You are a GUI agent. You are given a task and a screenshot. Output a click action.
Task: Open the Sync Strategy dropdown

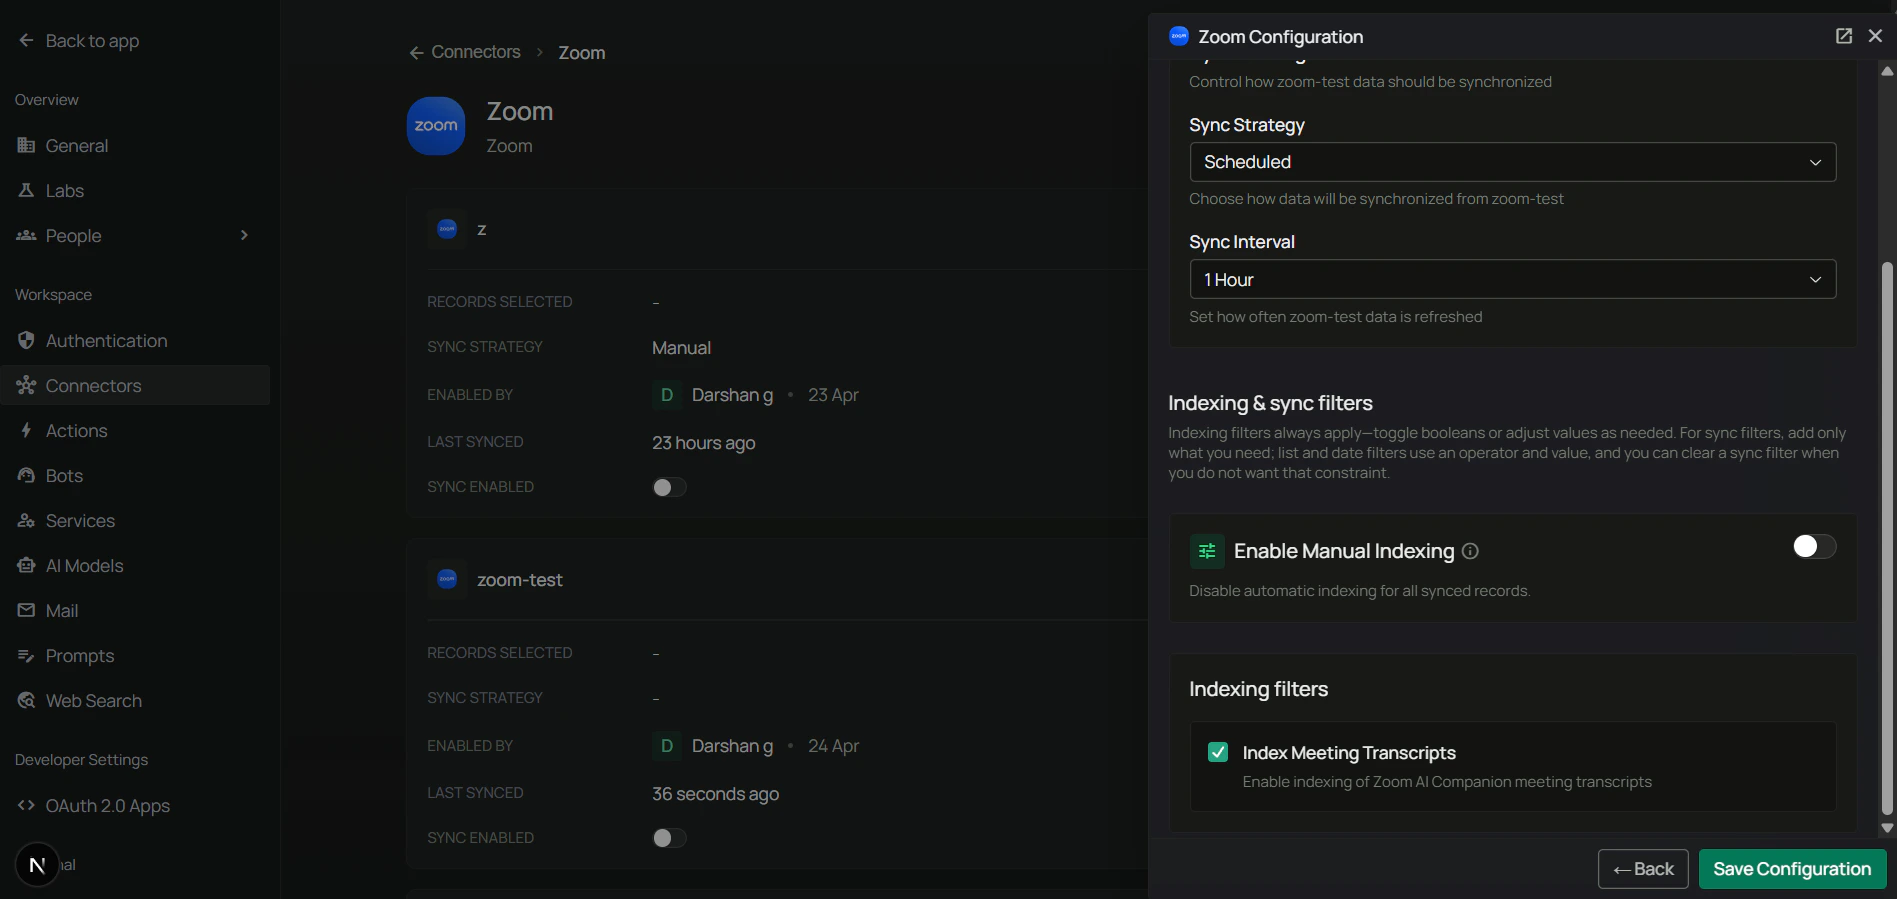point(1513,162)
